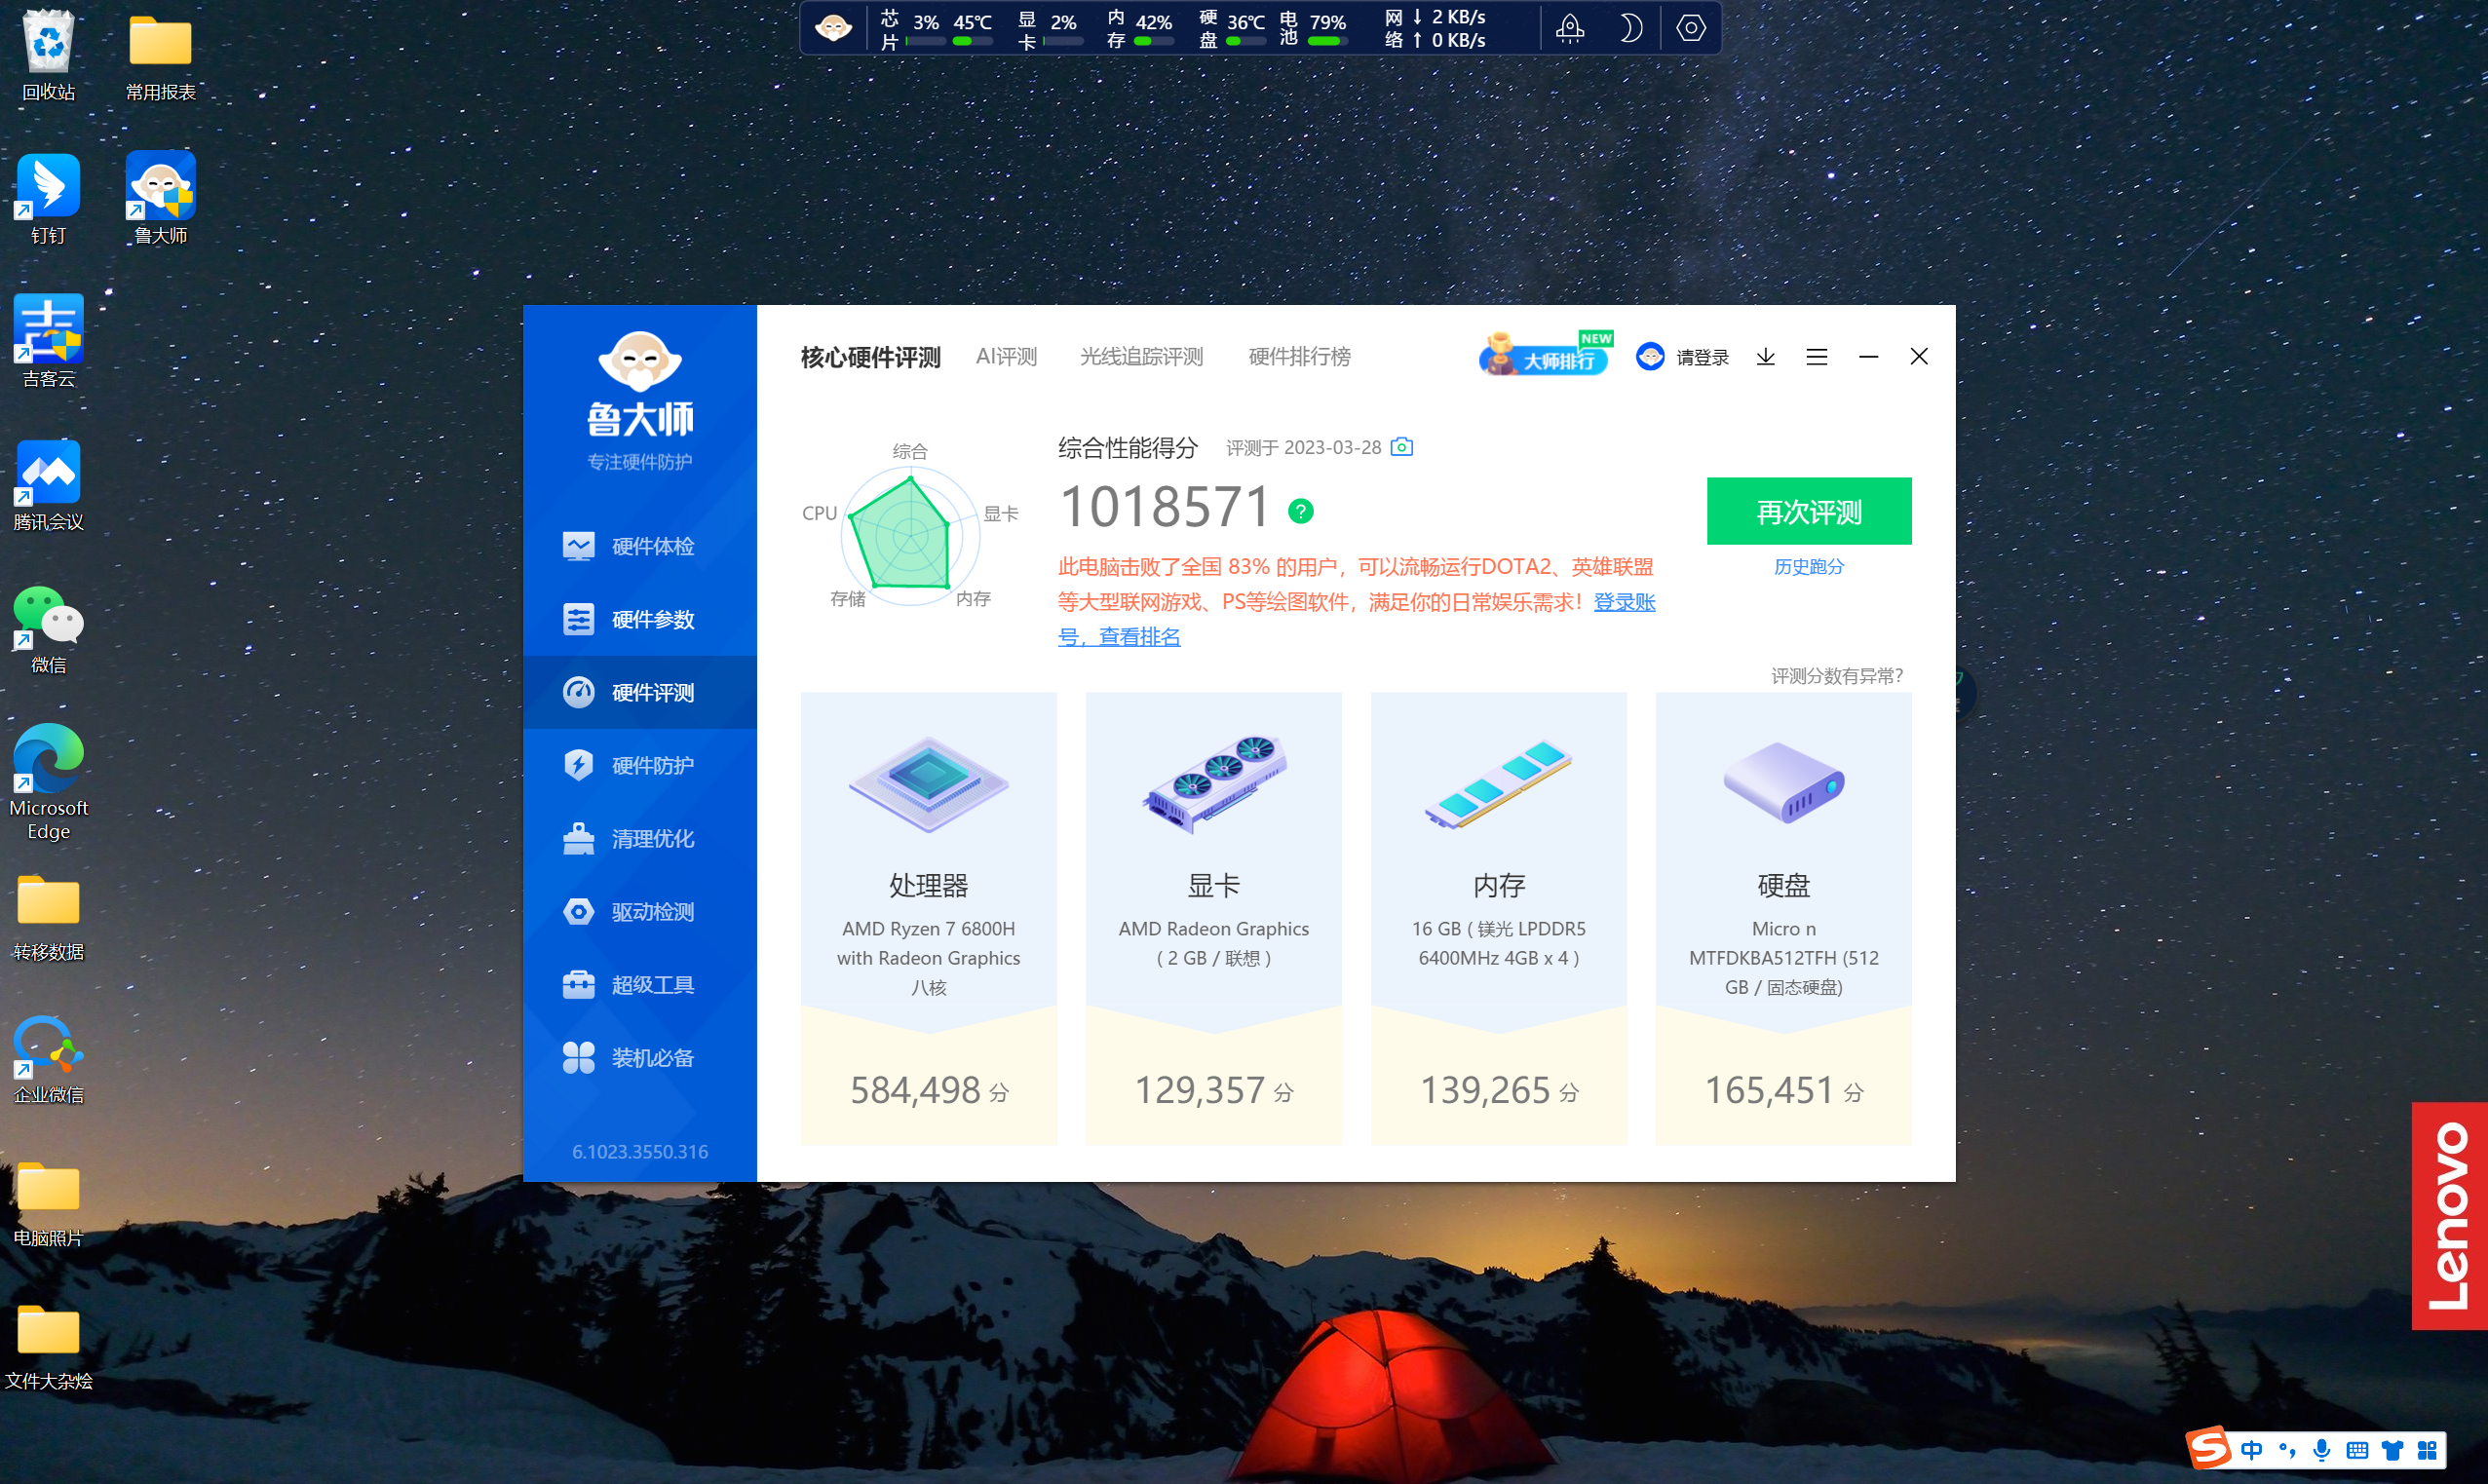Click the version number 6.1023.3550.316
The width and height of the screenshot is (2488, 1484).
click(640, 1152)
